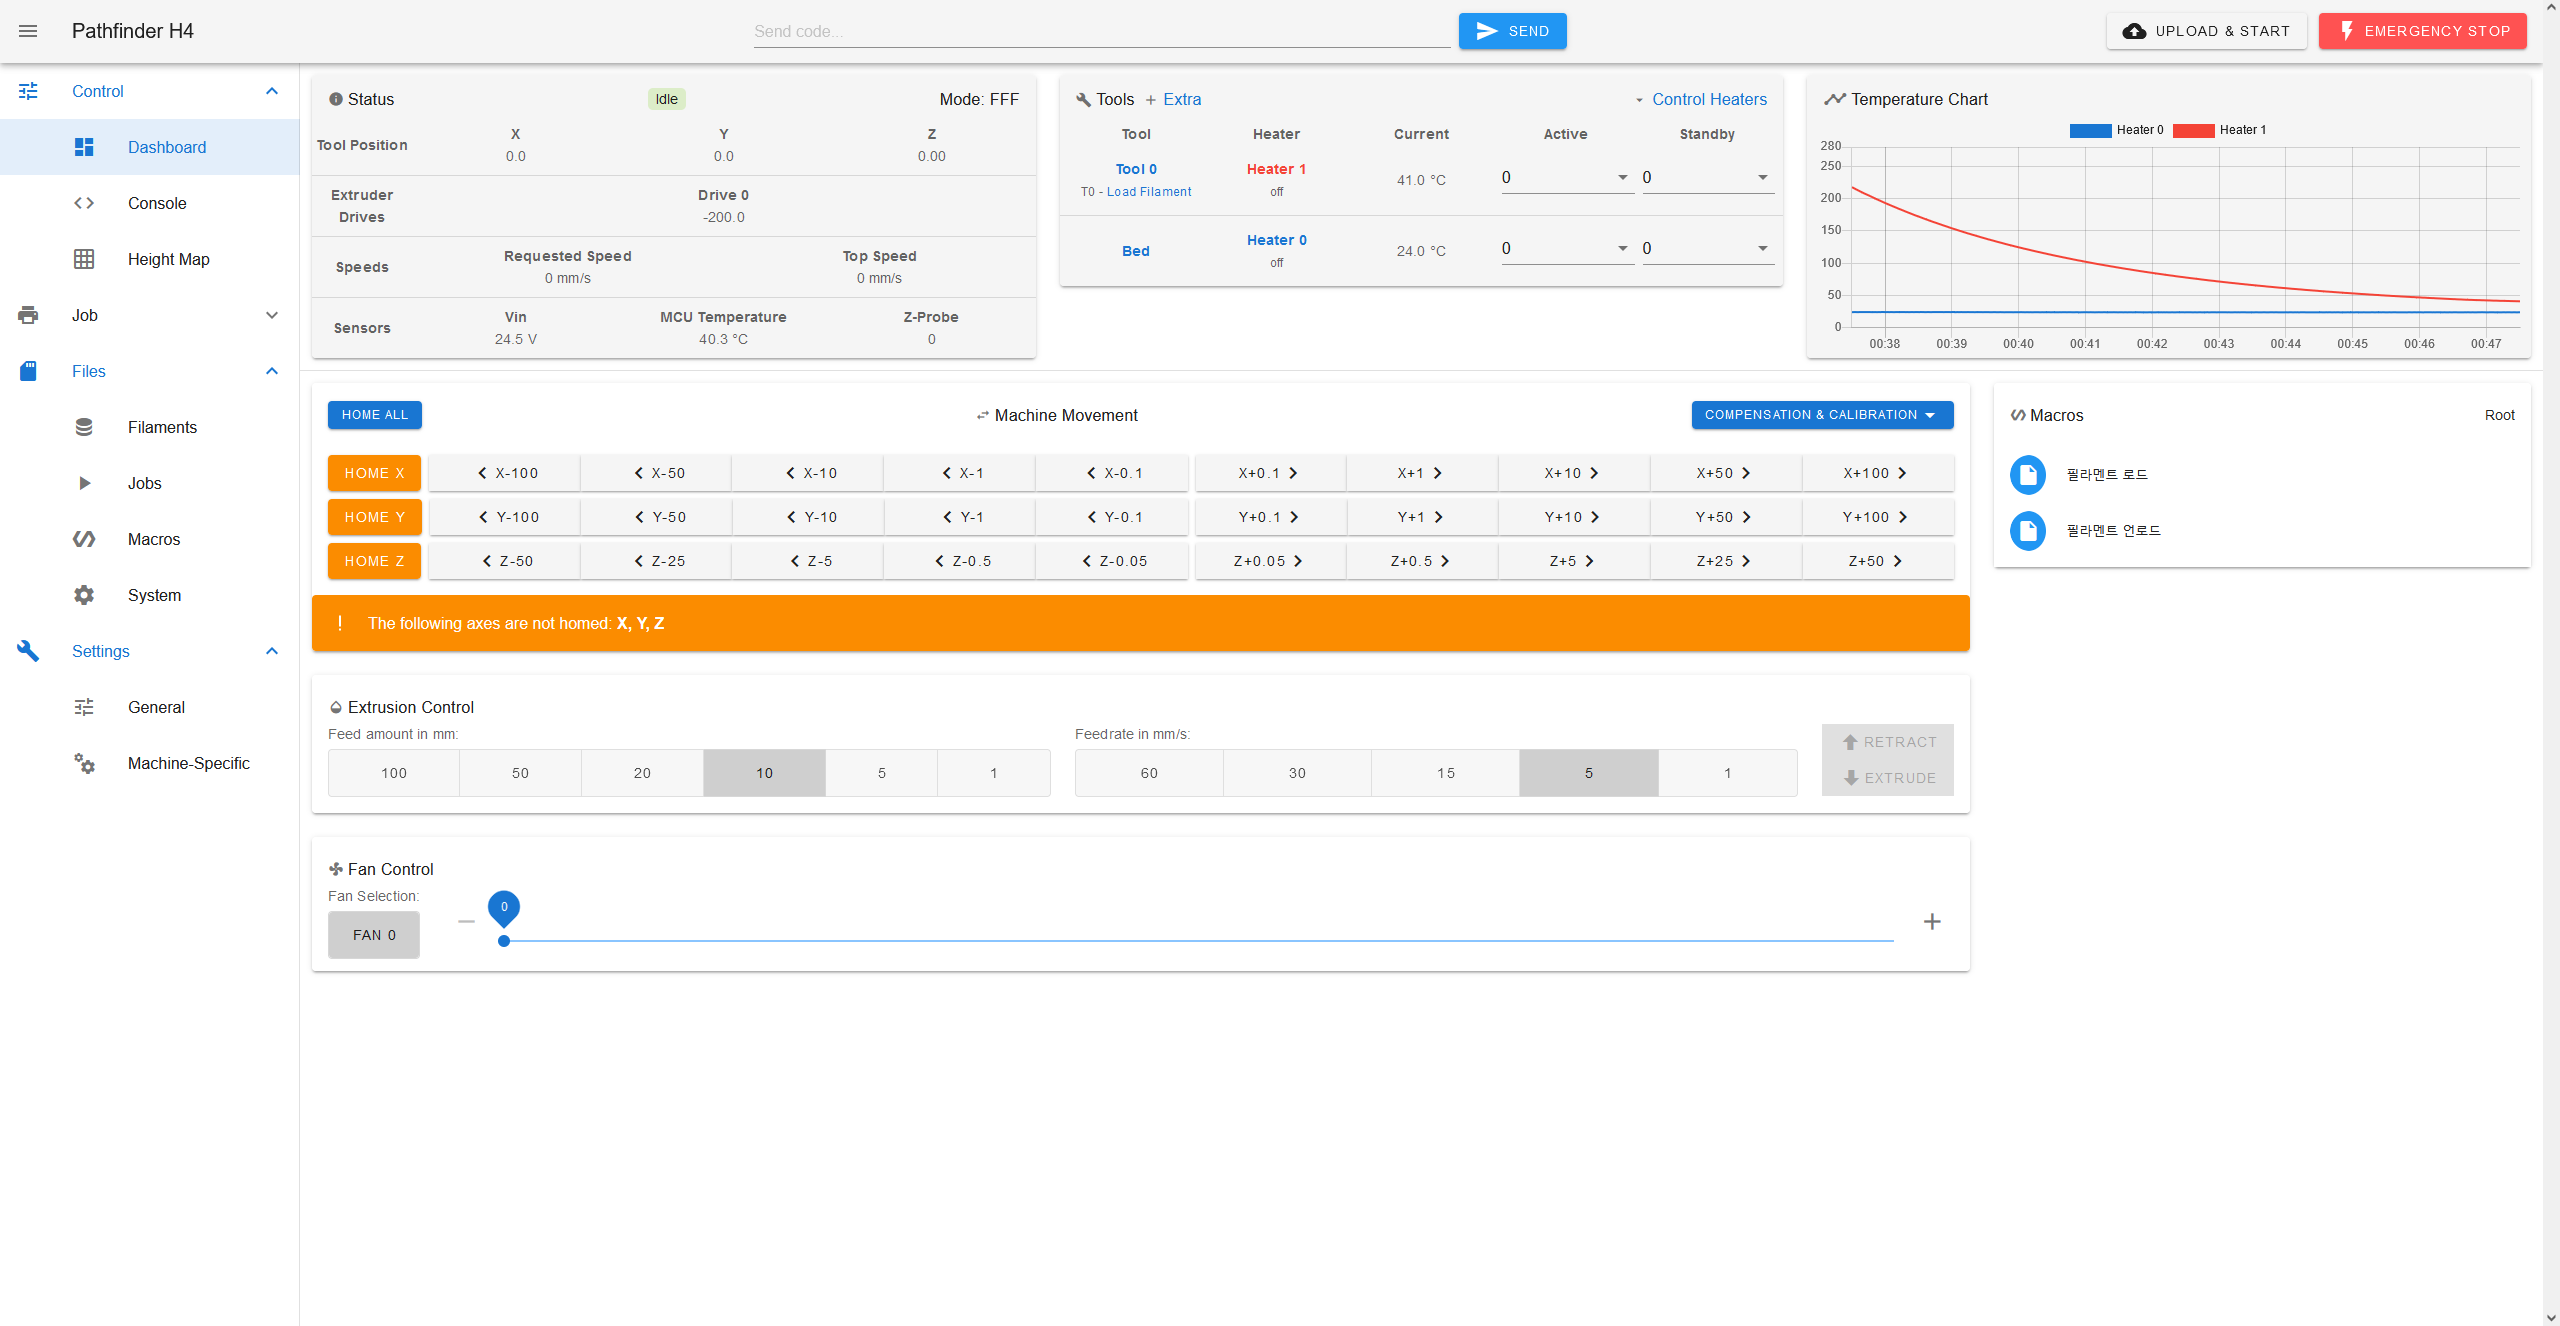Click the Height Map grid icon

[84, 259]
